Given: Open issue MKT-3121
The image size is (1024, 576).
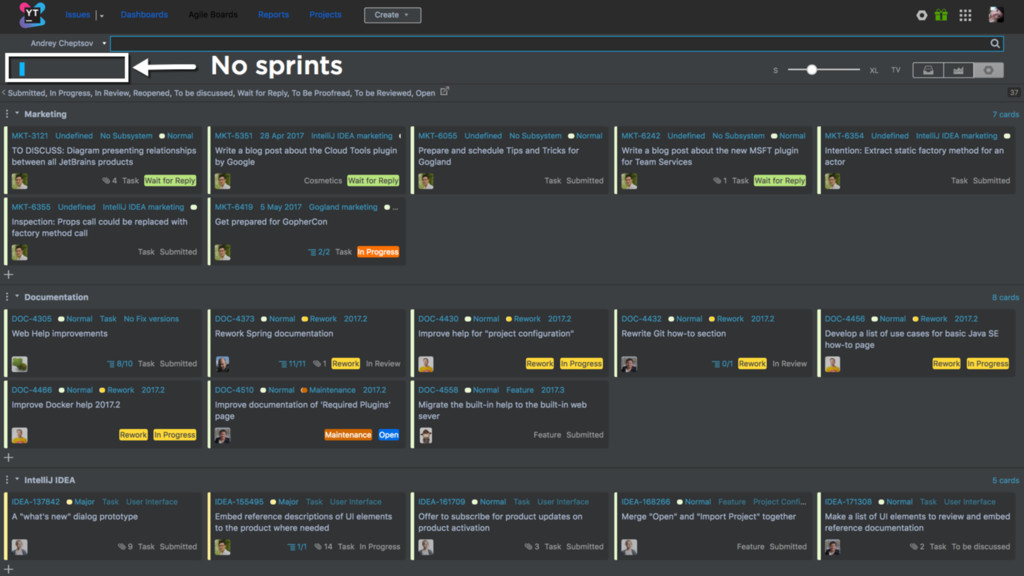Looking at the screenshot, I should [30, 136].
